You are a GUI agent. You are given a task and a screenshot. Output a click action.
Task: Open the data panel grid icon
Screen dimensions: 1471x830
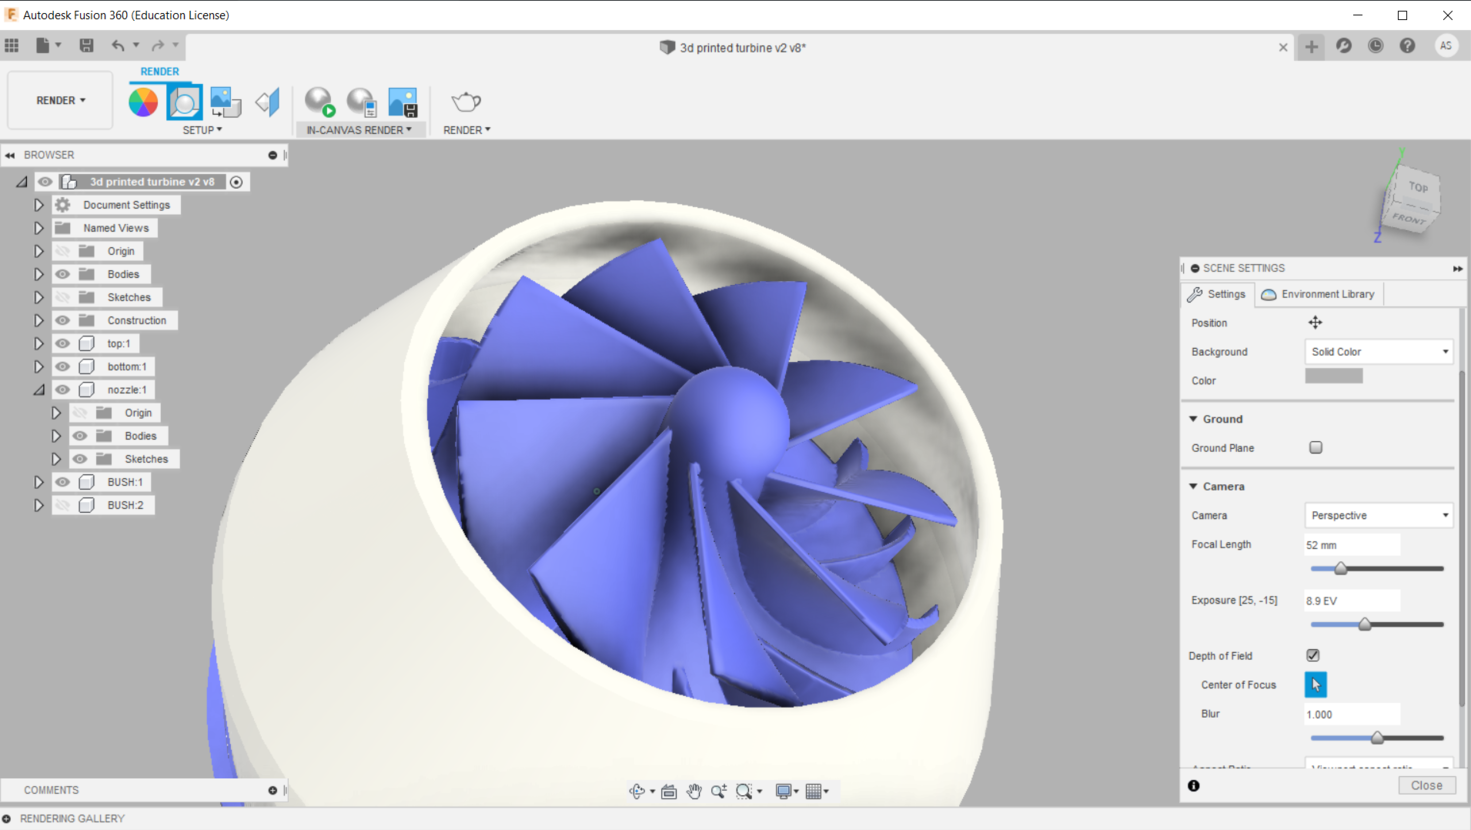click(x=12, y=45)
